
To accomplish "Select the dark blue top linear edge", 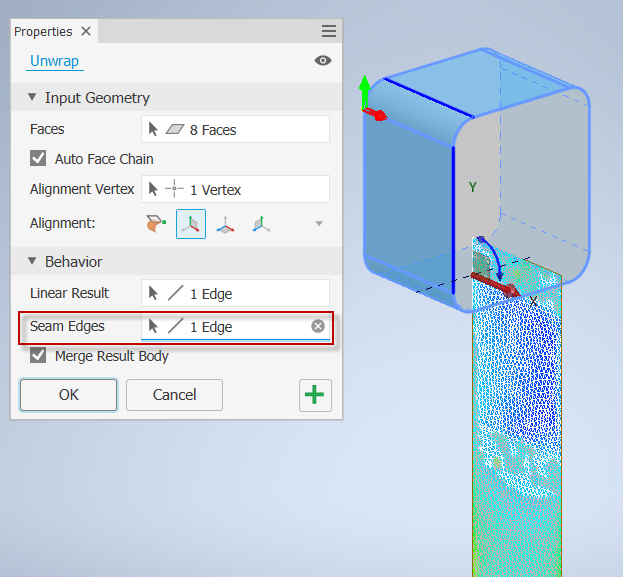I will pos(428,98).
